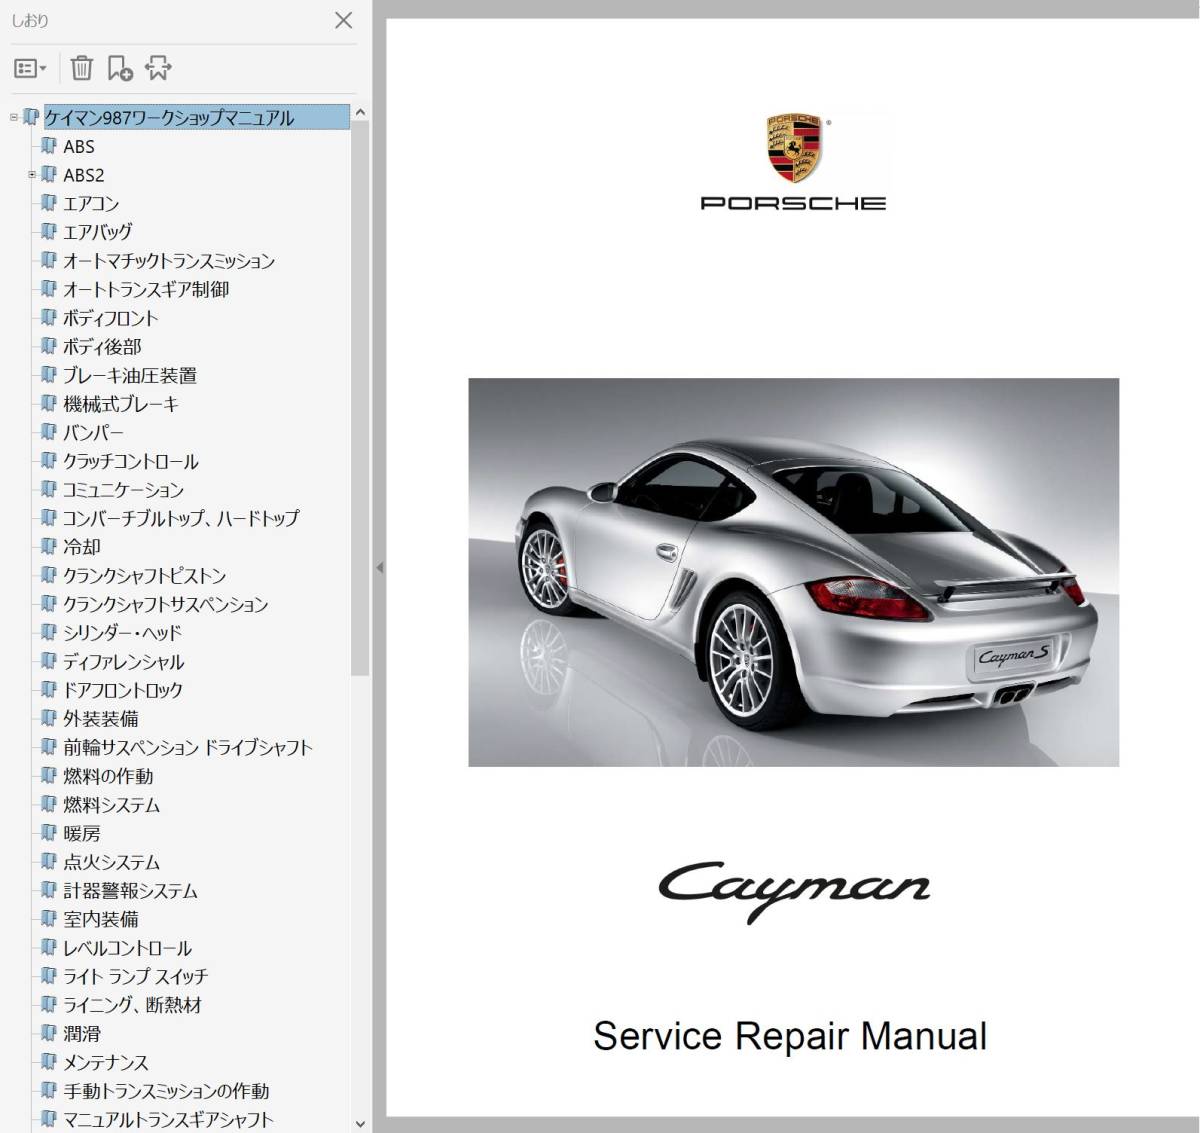The image size is (1200, 1133).
Task: Jump to シリンダー・ヘッド section
Action: (x=122, y=633)
